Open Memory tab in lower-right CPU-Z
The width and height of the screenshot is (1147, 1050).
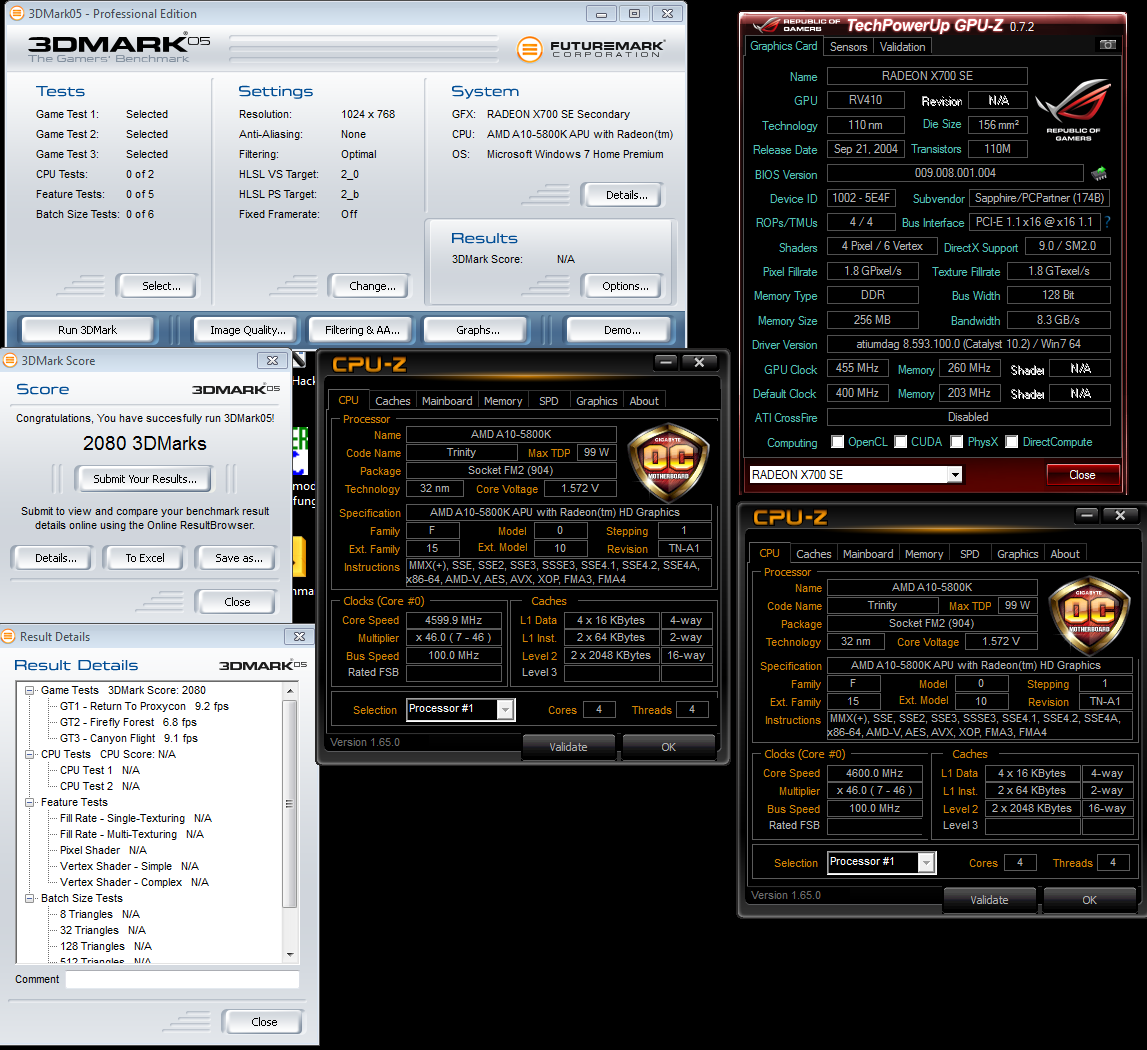point(924,554)
